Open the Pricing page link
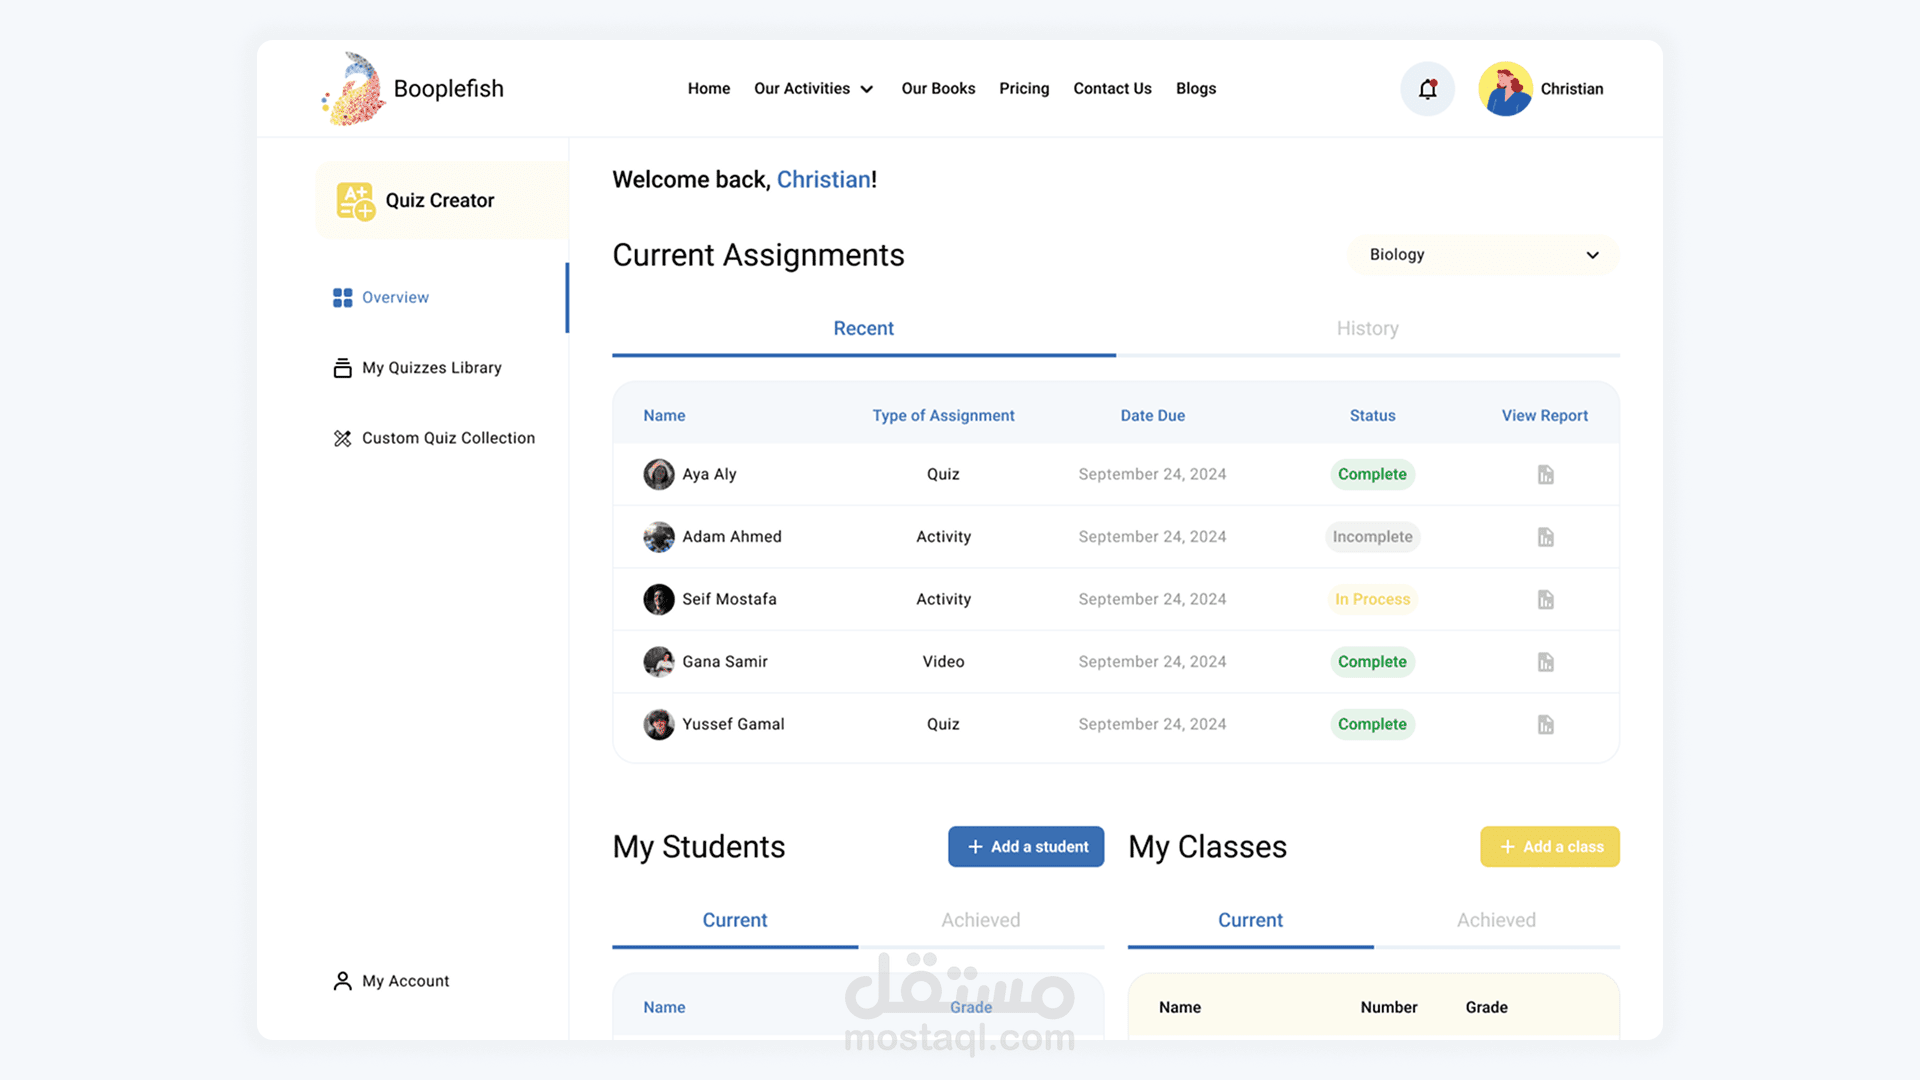The height and width of the screenshot is (1080, 1920). click(x=1024, y=89)
